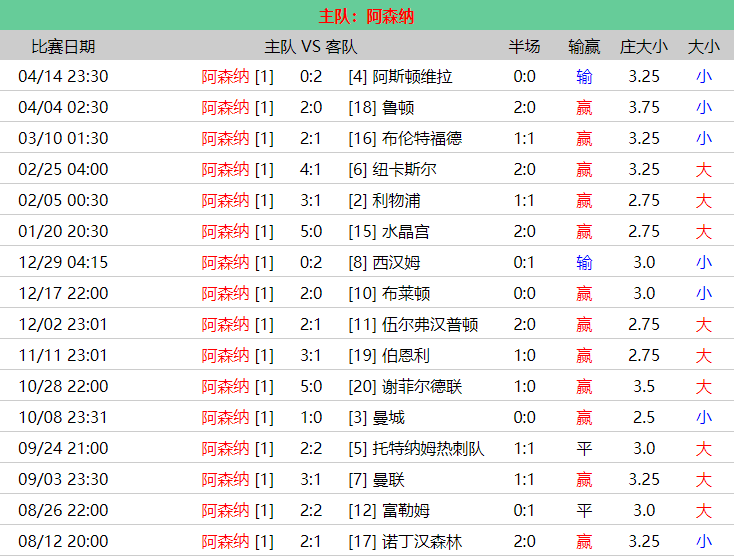Open the 曼联 team link

388,479
